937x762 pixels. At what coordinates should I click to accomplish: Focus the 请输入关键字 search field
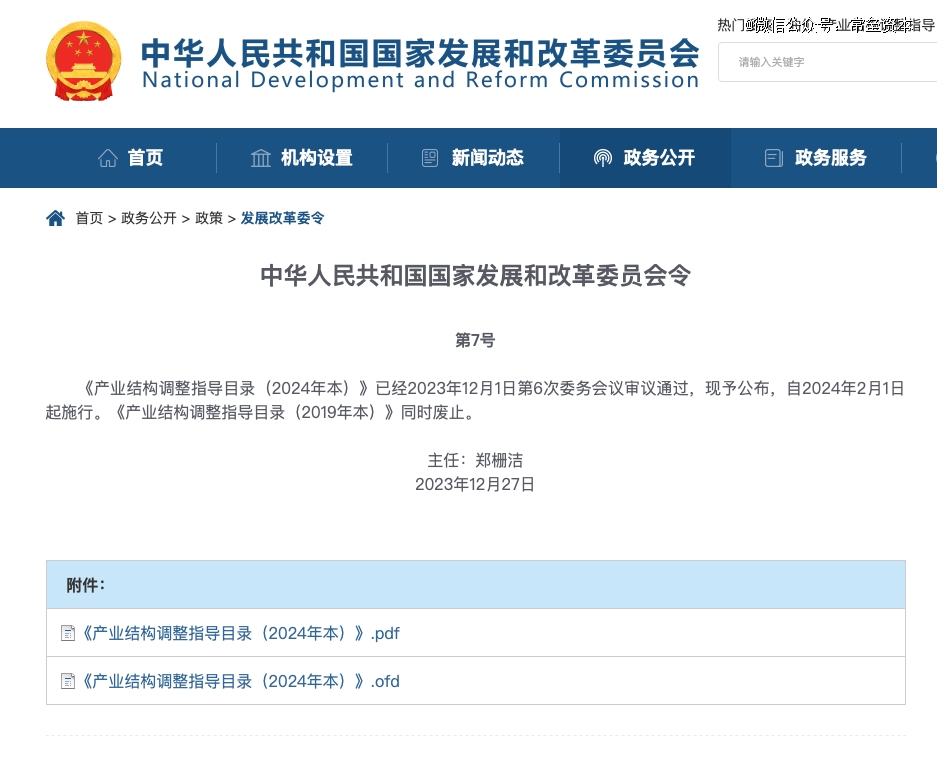pyautogui.click(x=828, y=62)
